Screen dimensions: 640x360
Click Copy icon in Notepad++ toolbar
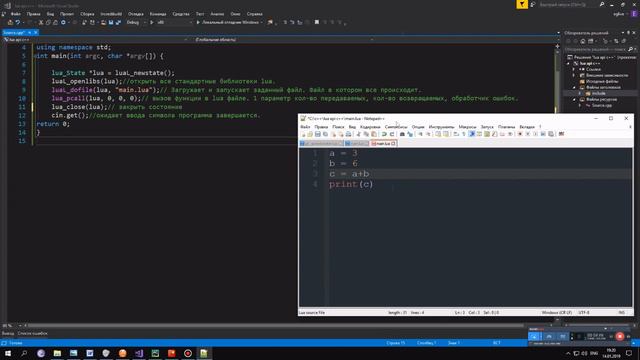click(366, 134)
